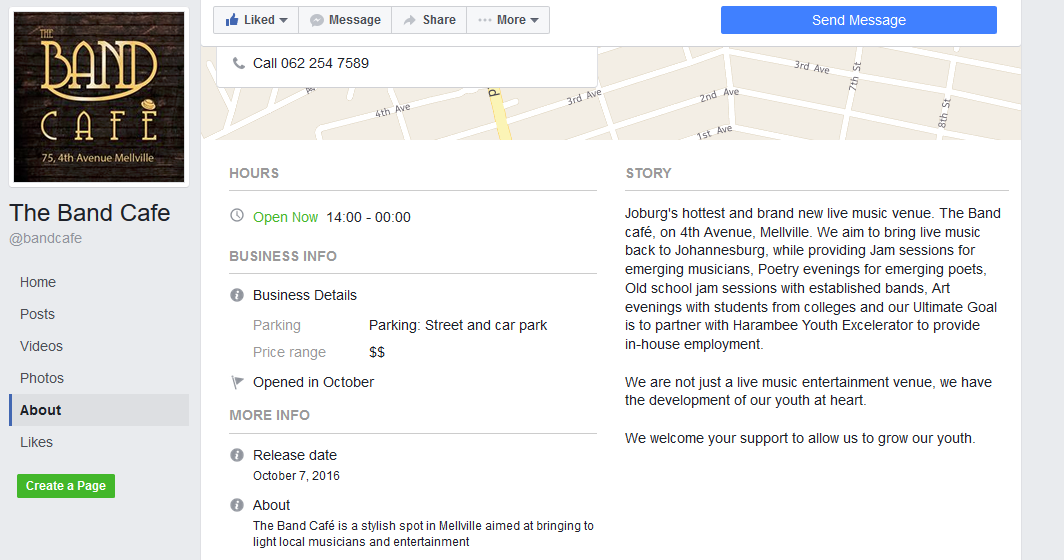Go to the Photos section
The image size is (1064, 560).
pyautogui.click(x=41, y=378)
